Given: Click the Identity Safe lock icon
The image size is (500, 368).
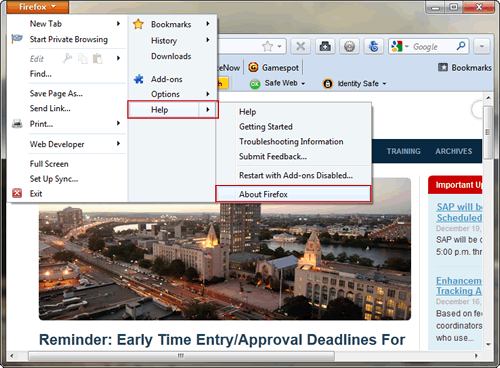Looking at the screenshot, I should [328, 83].
